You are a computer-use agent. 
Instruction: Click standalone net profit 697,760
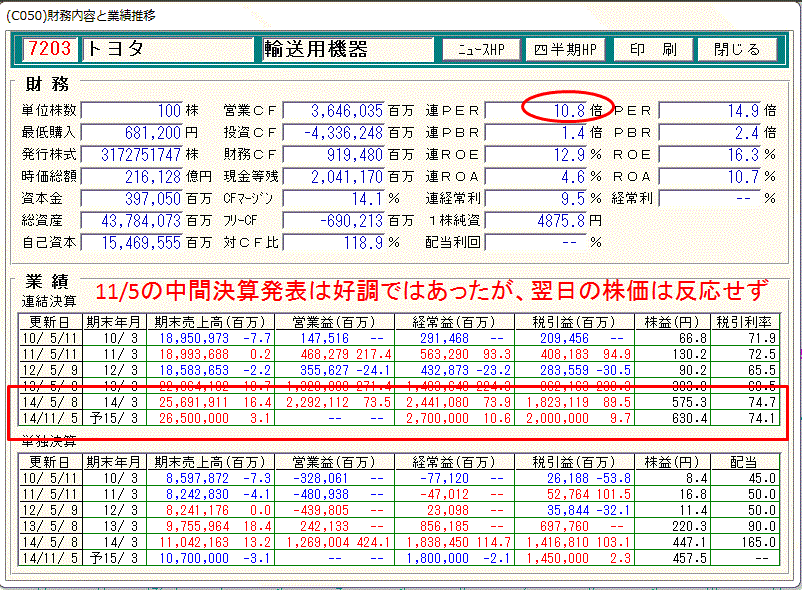[564, 526]
